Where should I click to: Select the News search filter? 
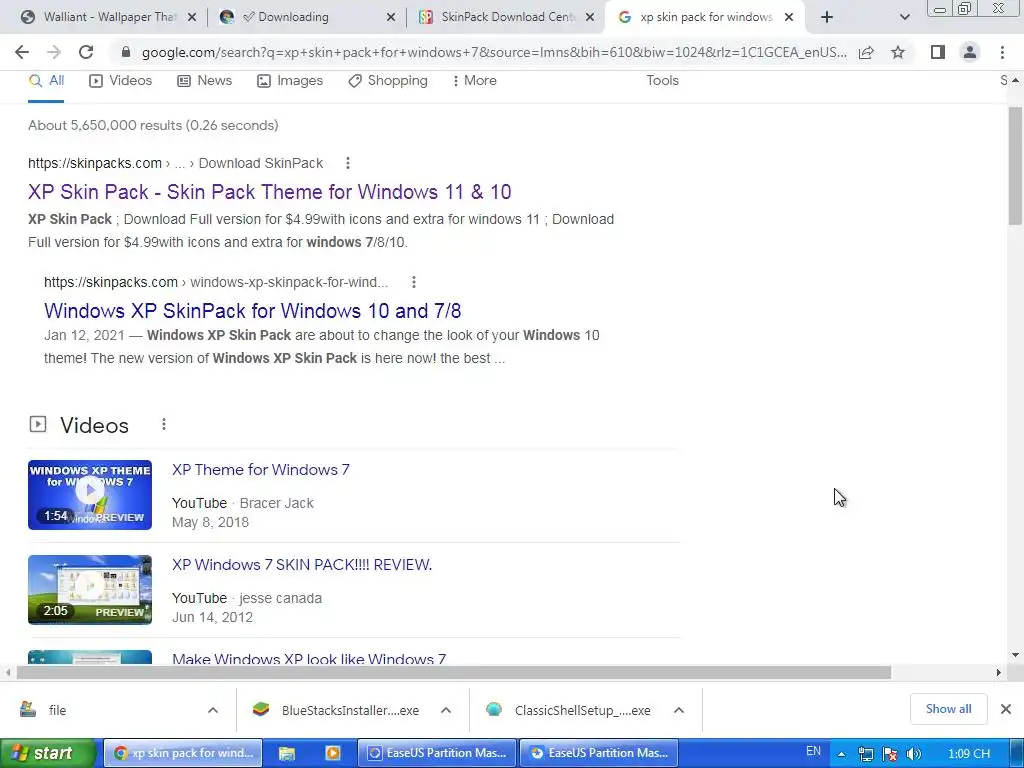(204, 81)
